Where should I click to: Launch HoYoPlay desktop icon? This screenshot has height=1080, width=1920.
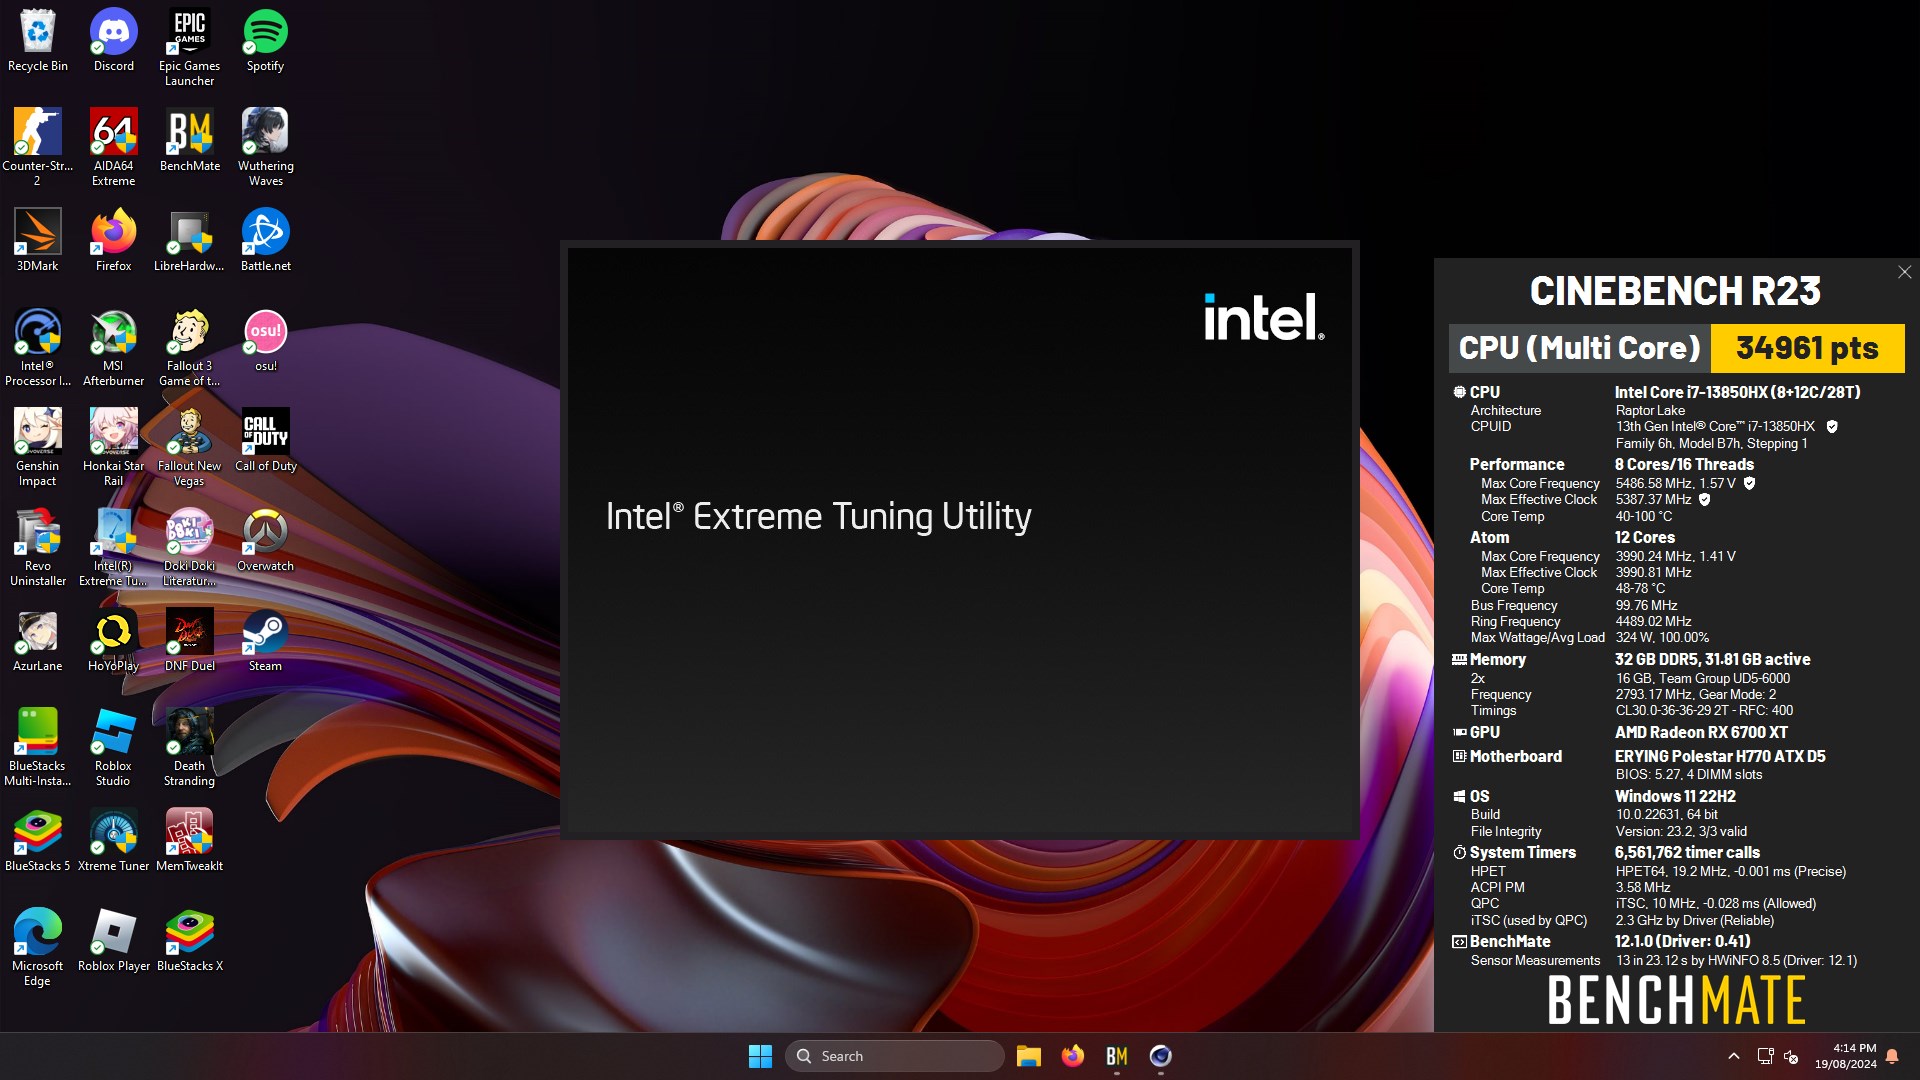tap(114, 641)
